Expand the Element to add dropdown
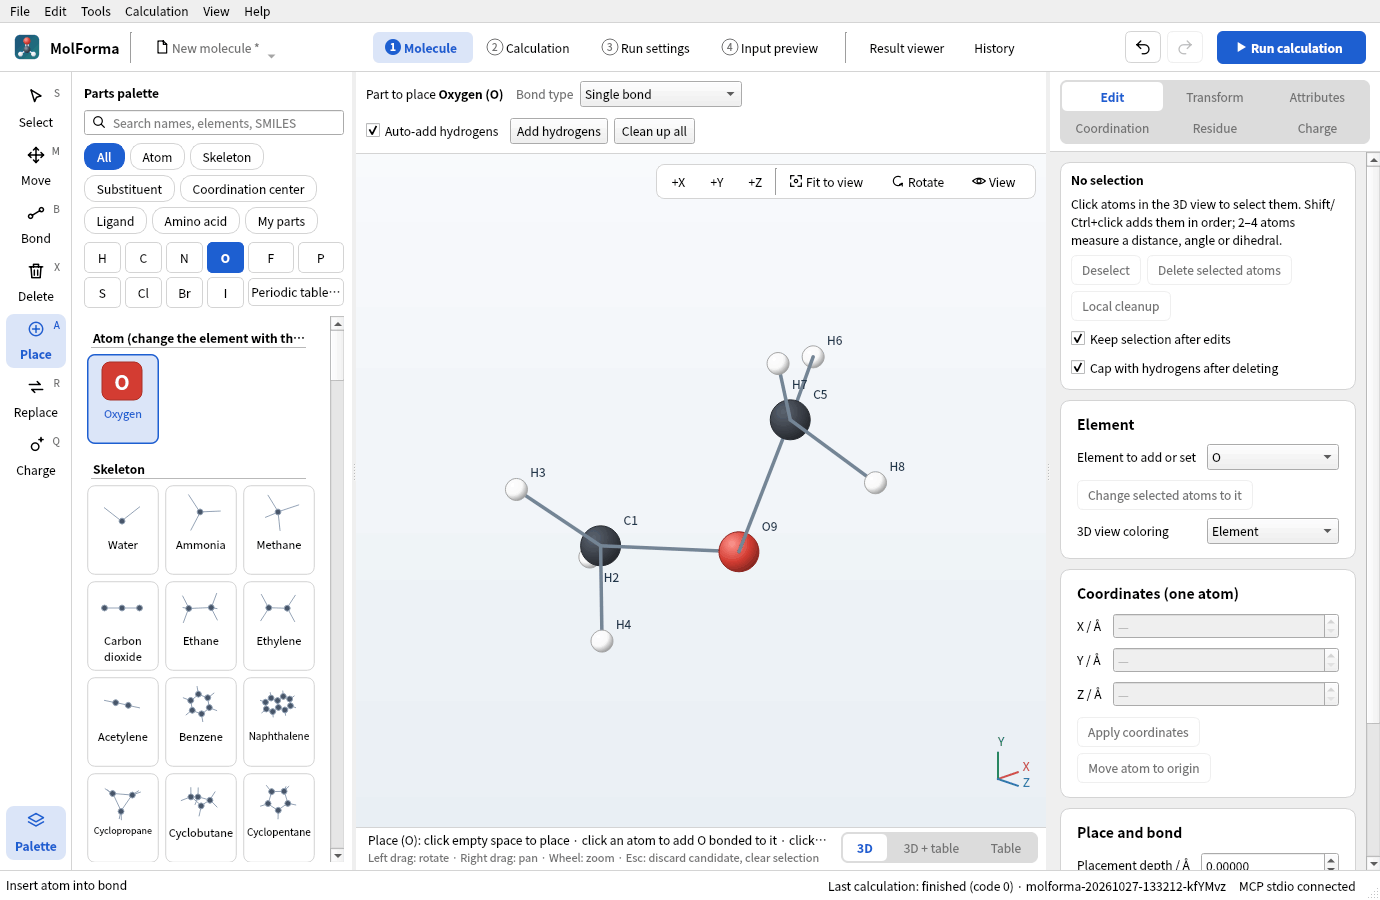1380x900 pixels. click(x=1272, y=457)
